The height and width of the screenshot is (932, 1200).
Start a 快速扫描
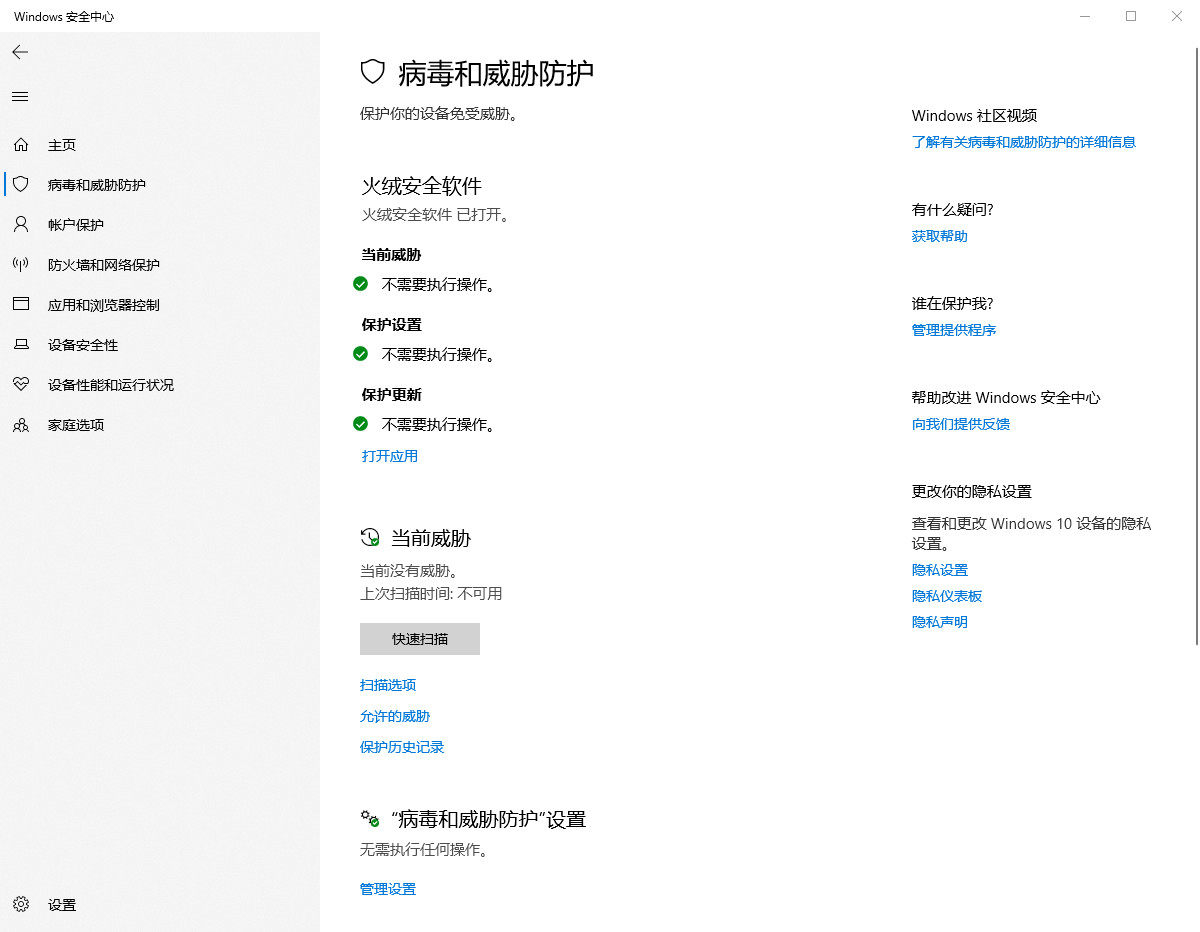[419, 638]
